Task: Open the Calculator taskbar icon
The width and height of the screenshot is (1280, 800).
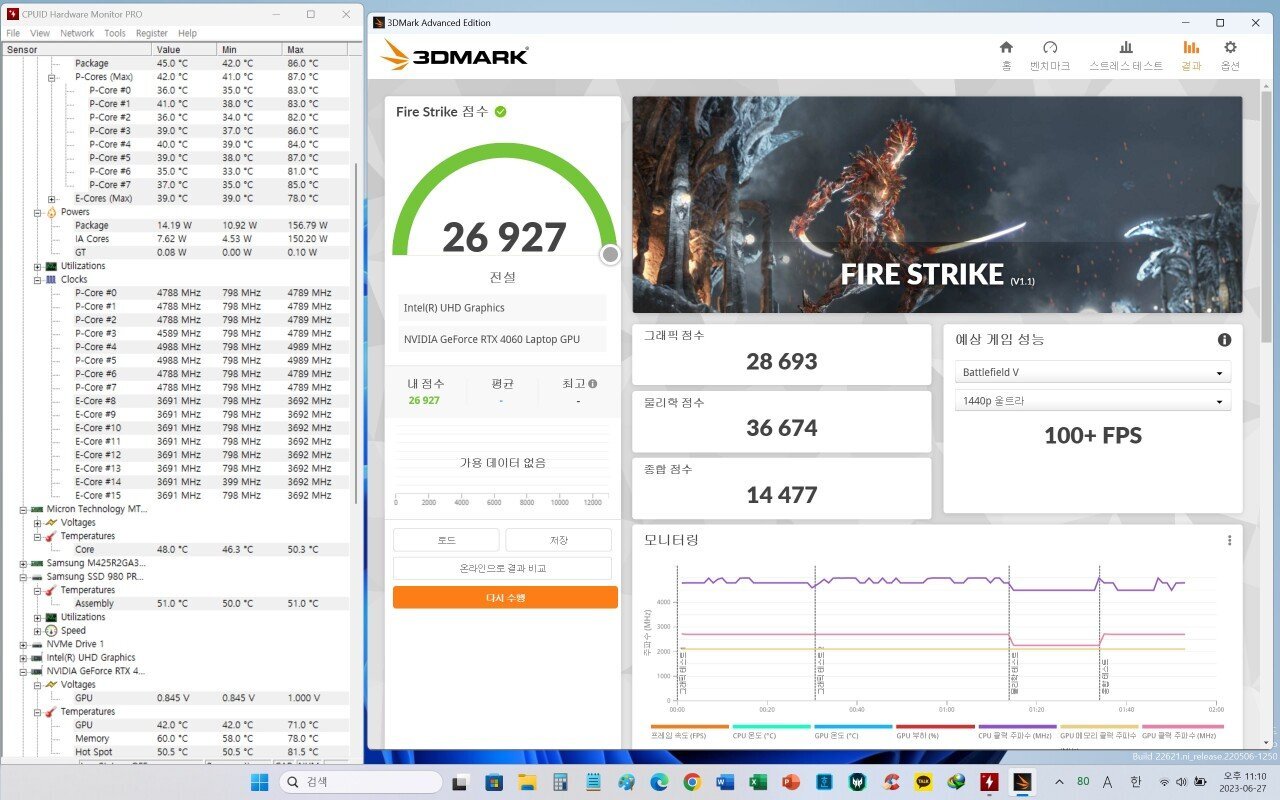Action: 560,782
